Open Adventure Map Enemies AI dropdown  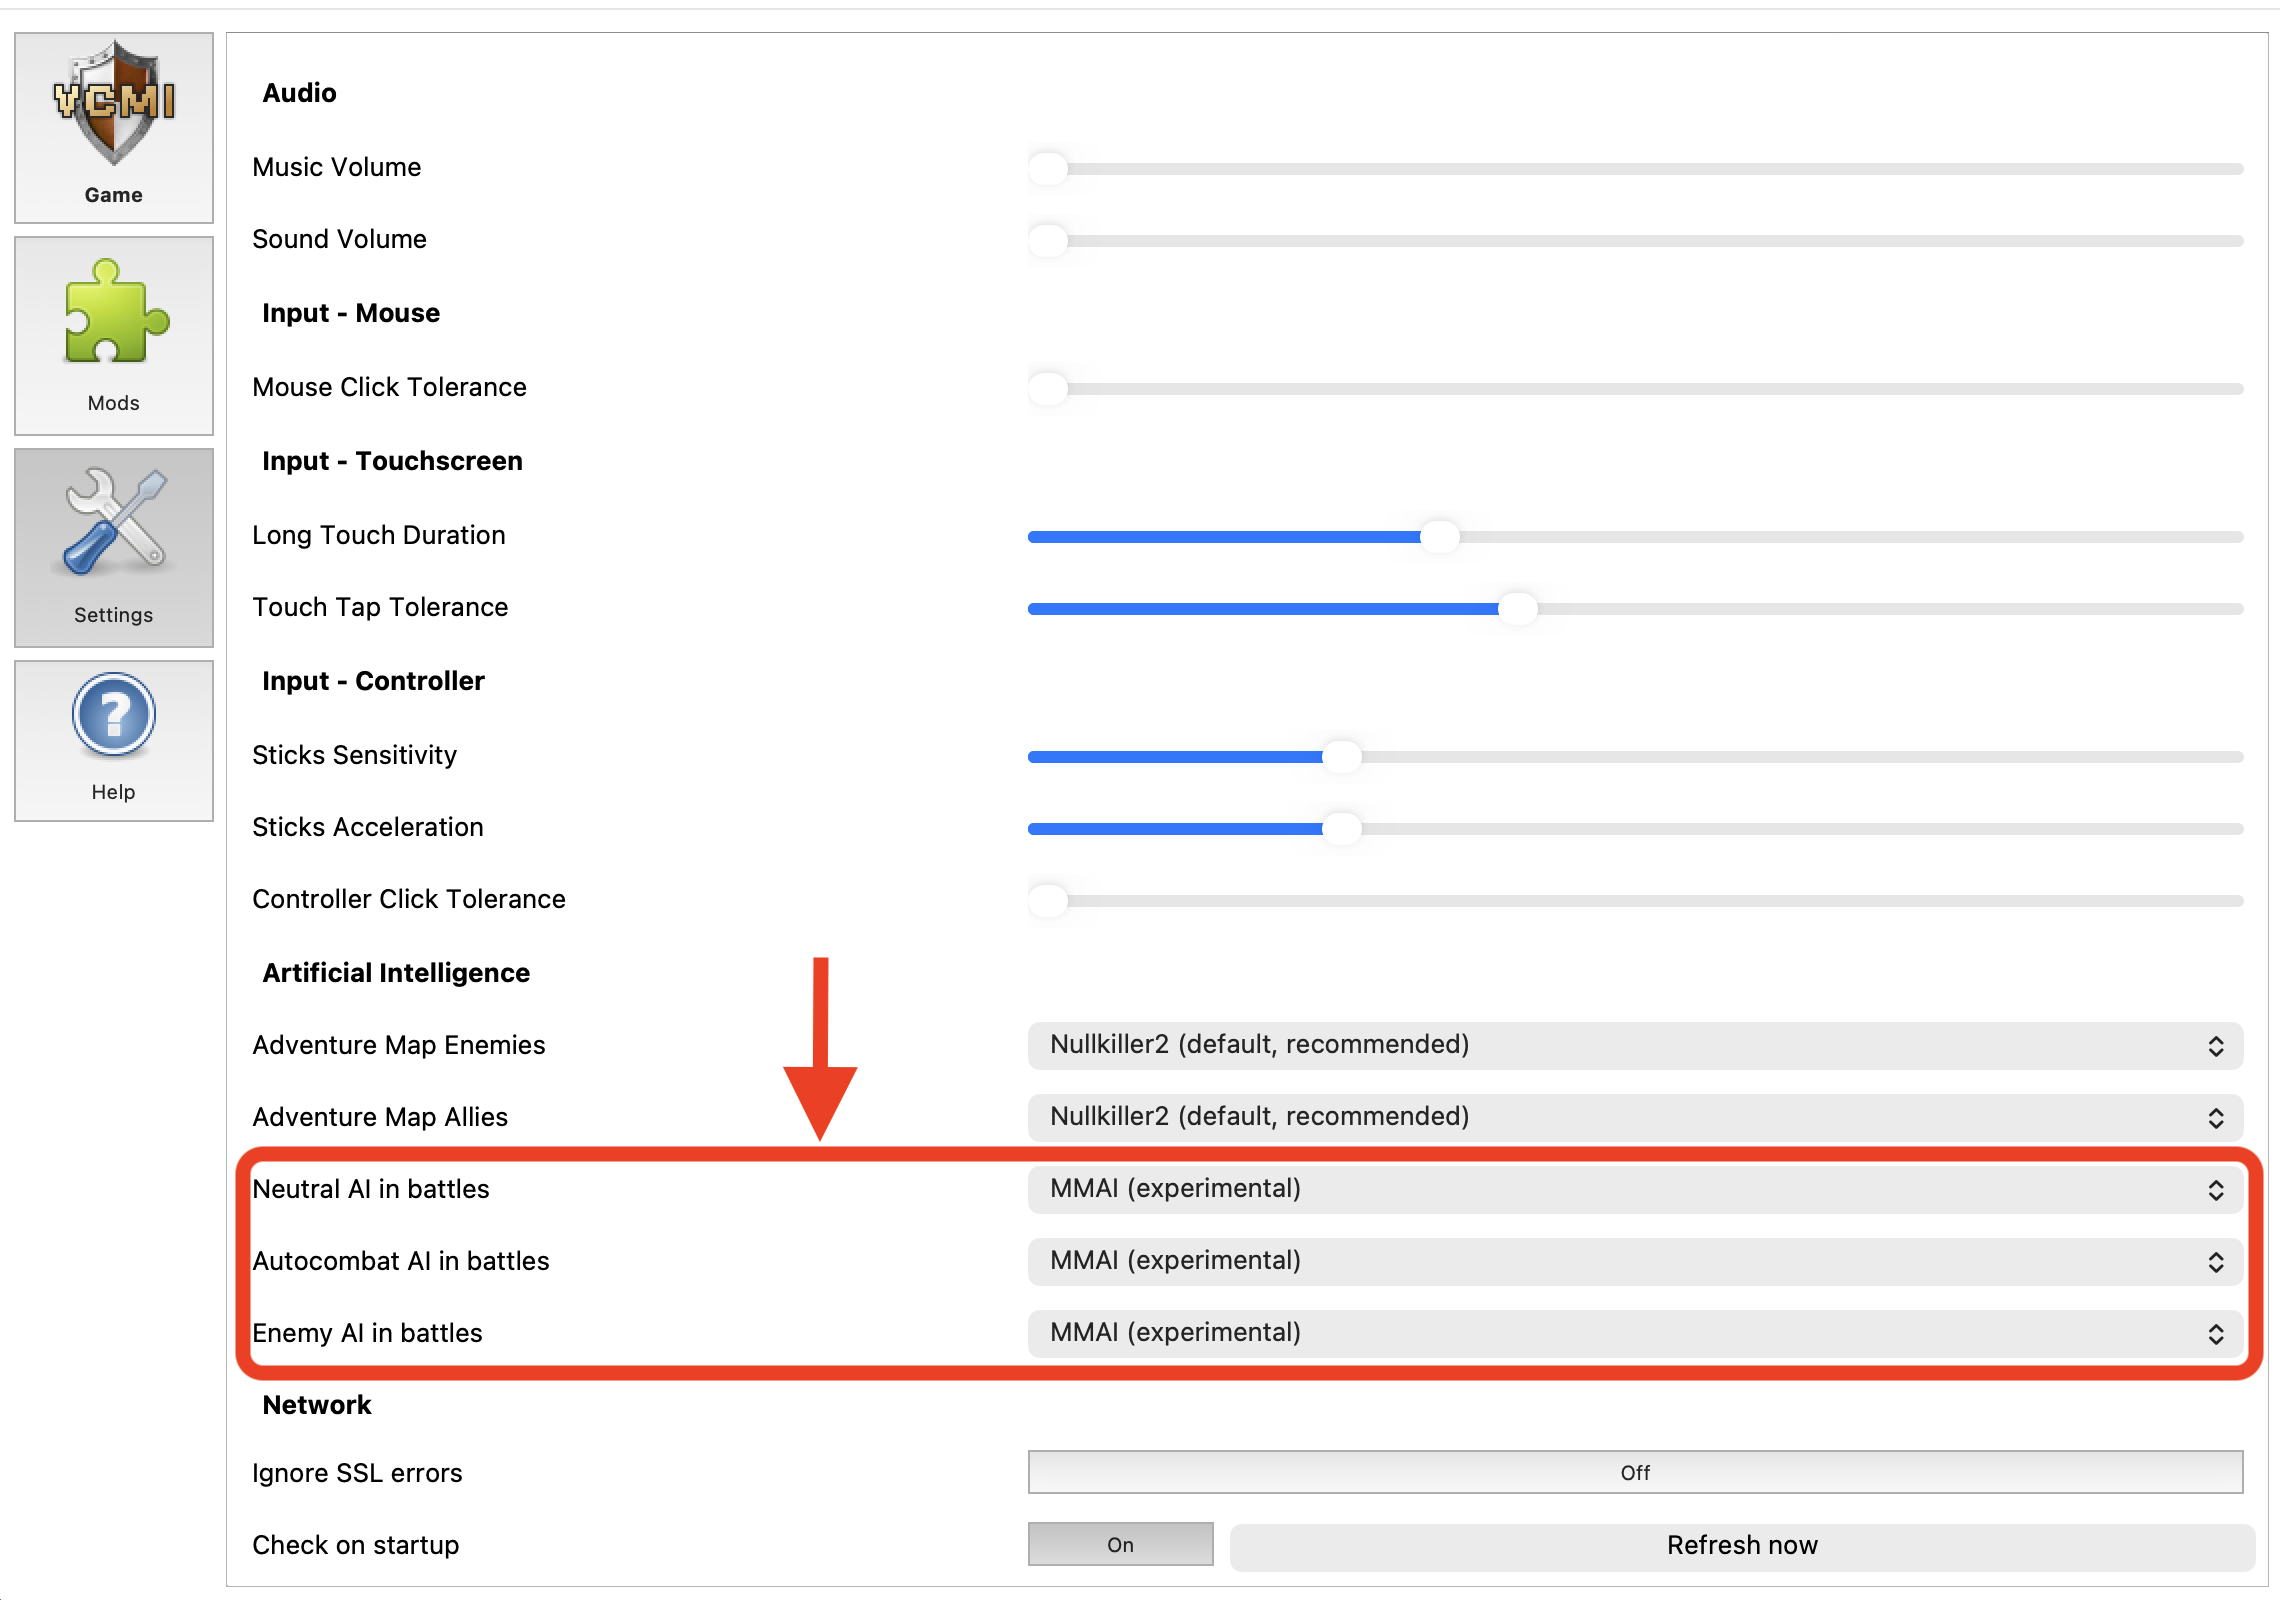point(1634,1045)
